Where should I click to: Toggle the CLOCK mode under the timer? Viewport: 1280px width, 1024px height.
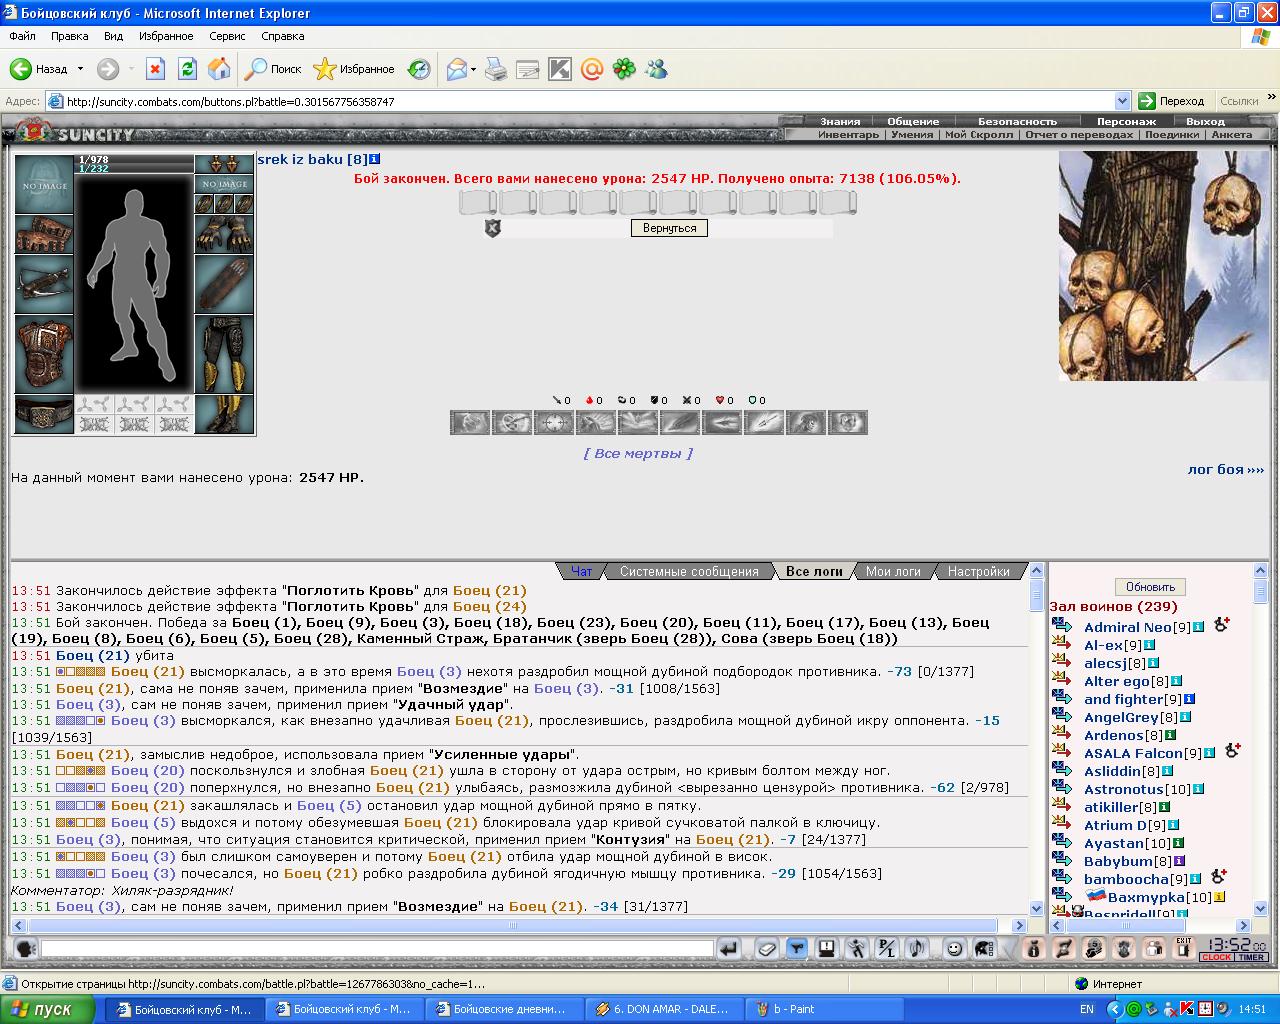[x=1216, y=957]
